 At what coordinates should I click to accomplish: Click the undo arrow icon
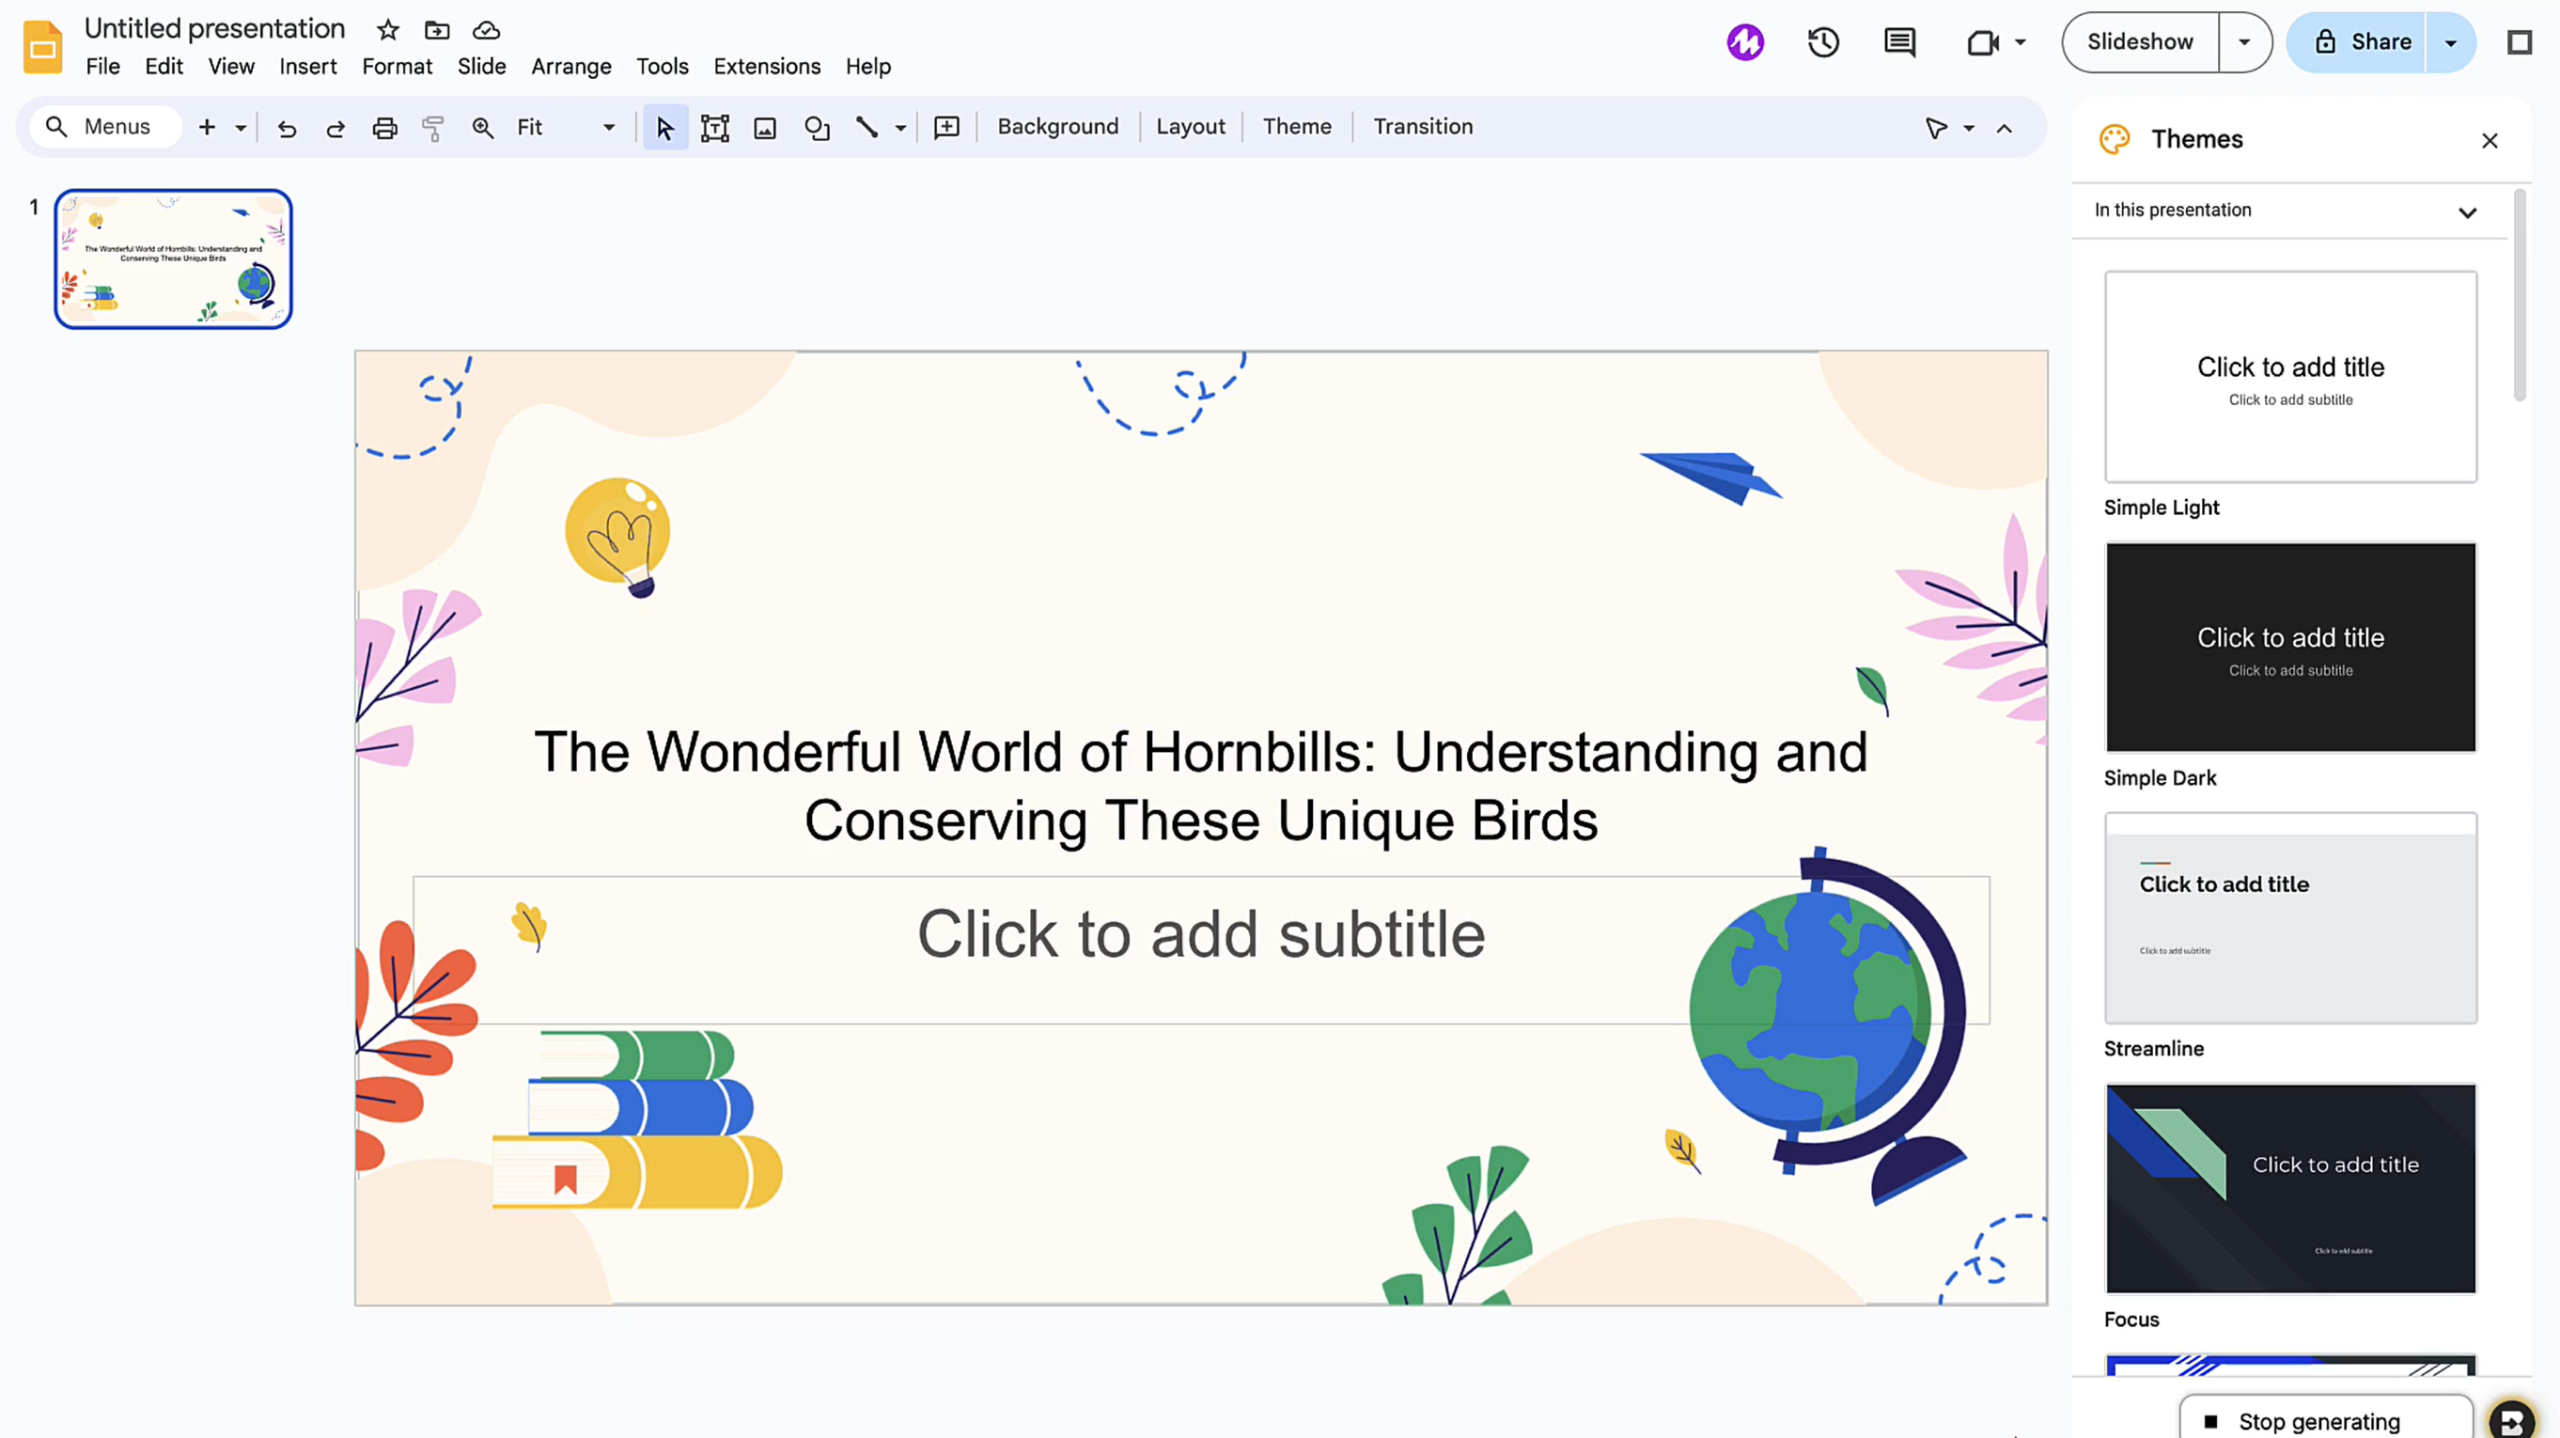[x=286, y=128]
